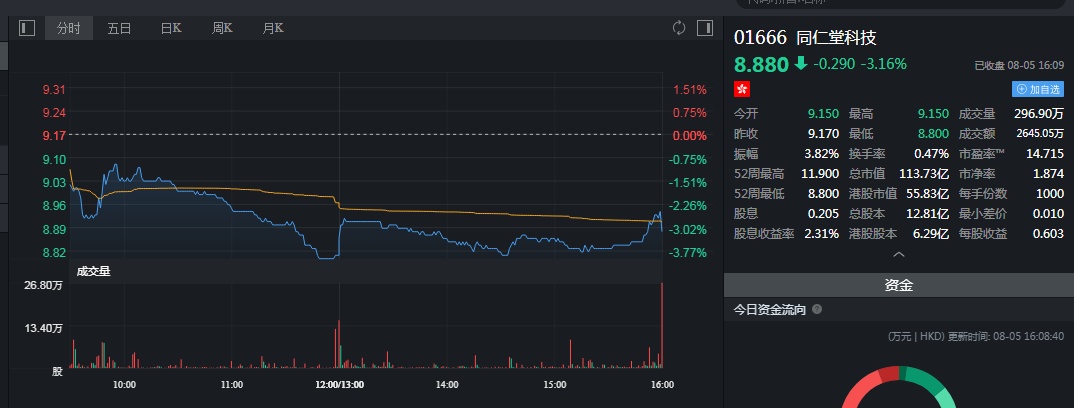Switch to the 分时 tab
1074x408 pixels.
pyautogui.click(x=69, y=28)
